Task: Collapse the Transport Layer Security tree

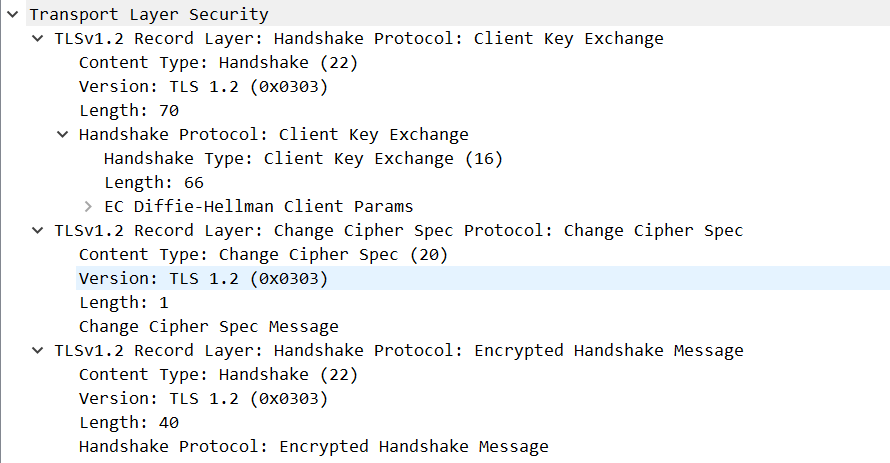Action: (x=12, y=15)
